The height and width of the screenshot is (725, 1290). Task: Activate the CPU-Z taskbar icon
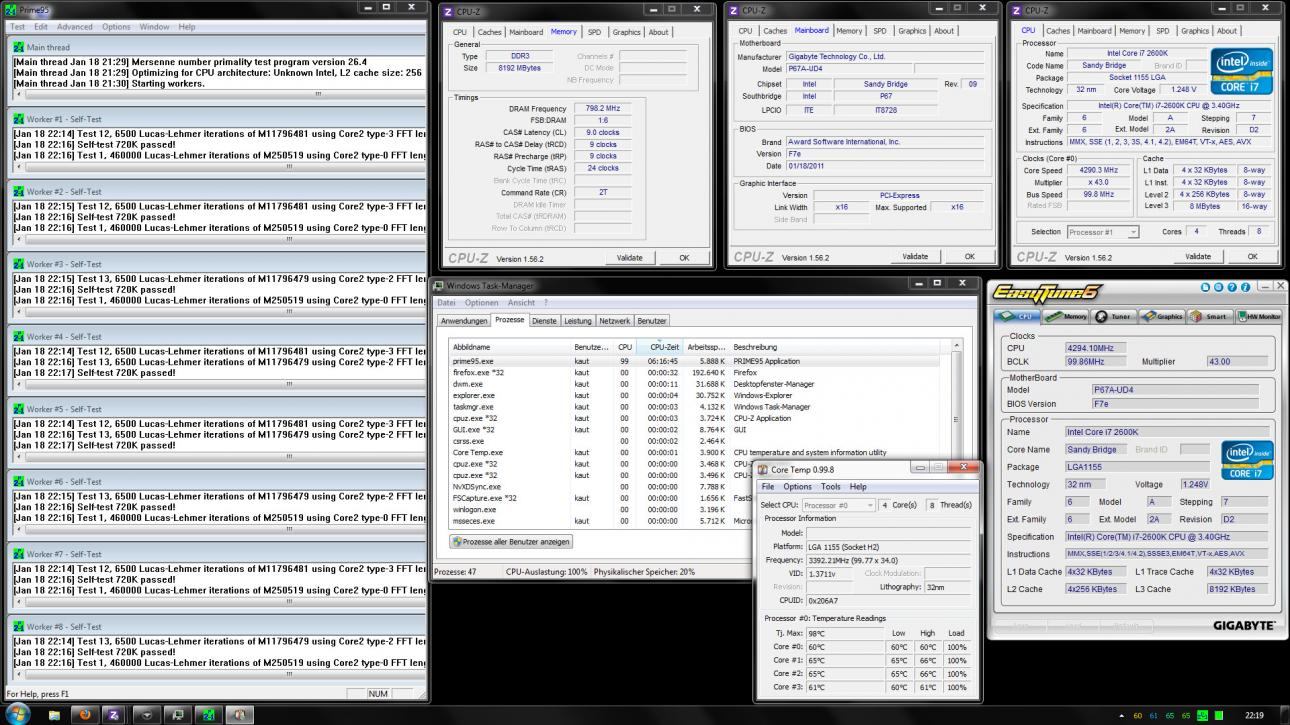click(114, 716)
